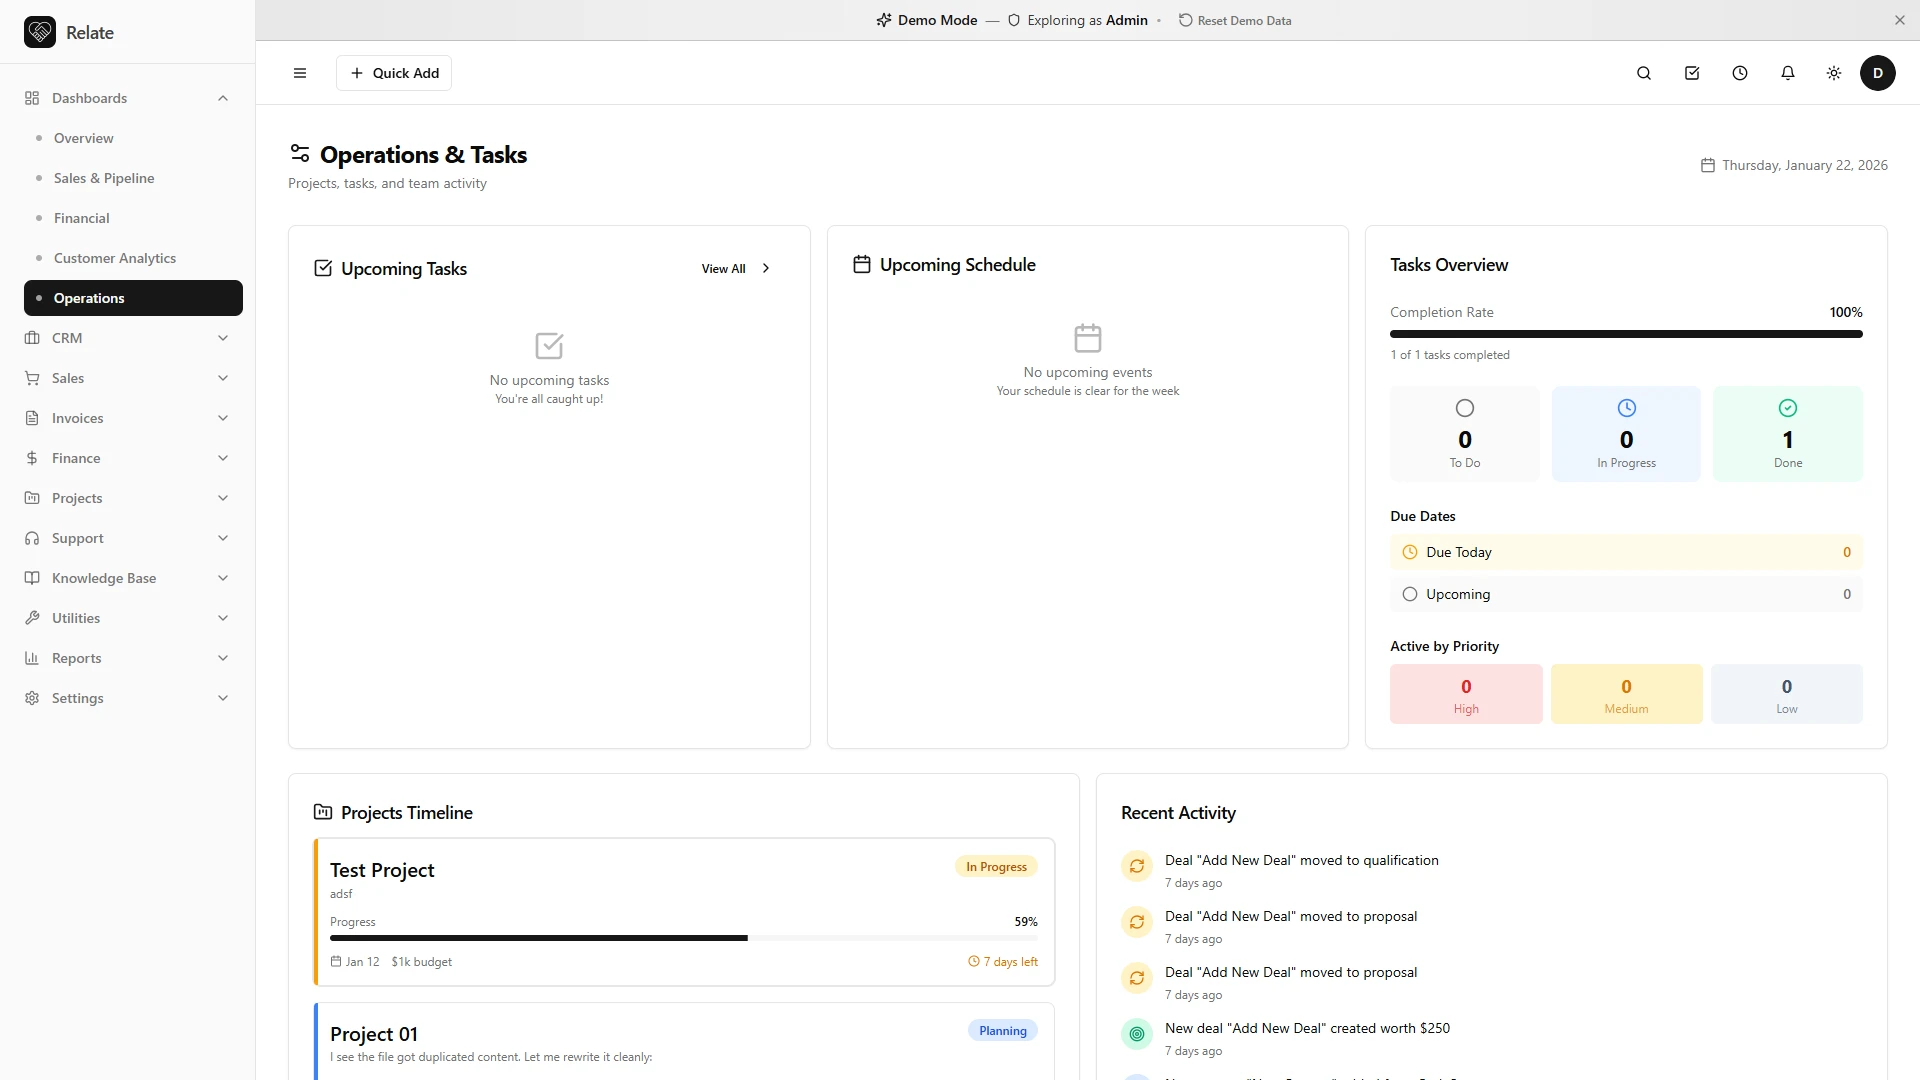Click the Projects folder icon in the sidebar
The image size is (1920, 1080).
[x=32, y=498]
